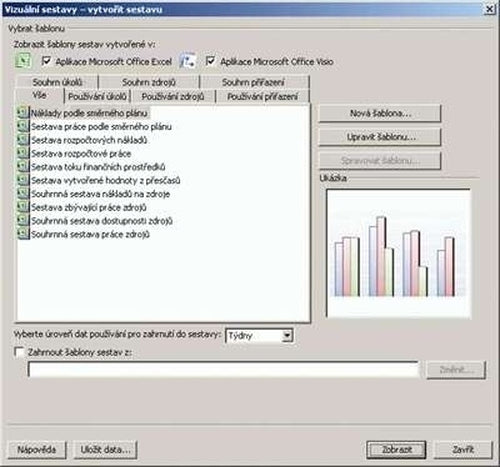
Task: Open the Používání přiřazení tab
Action: click(263, 97)
